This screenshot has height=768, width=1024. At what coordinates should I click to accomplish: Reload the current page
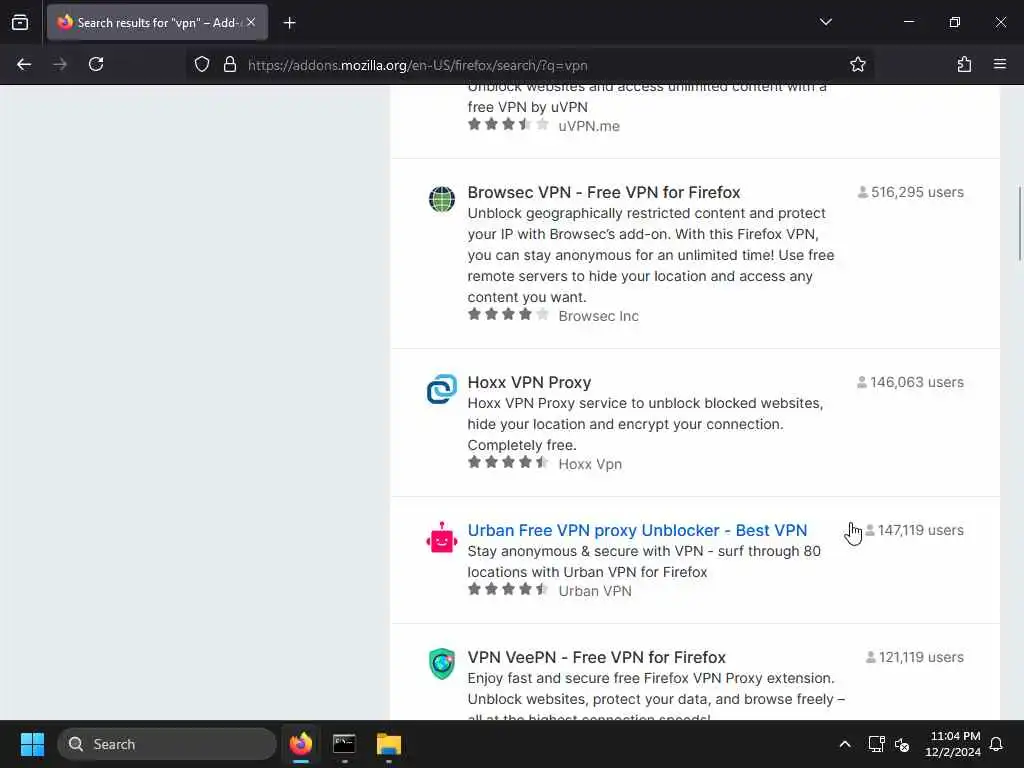point(96,64)
